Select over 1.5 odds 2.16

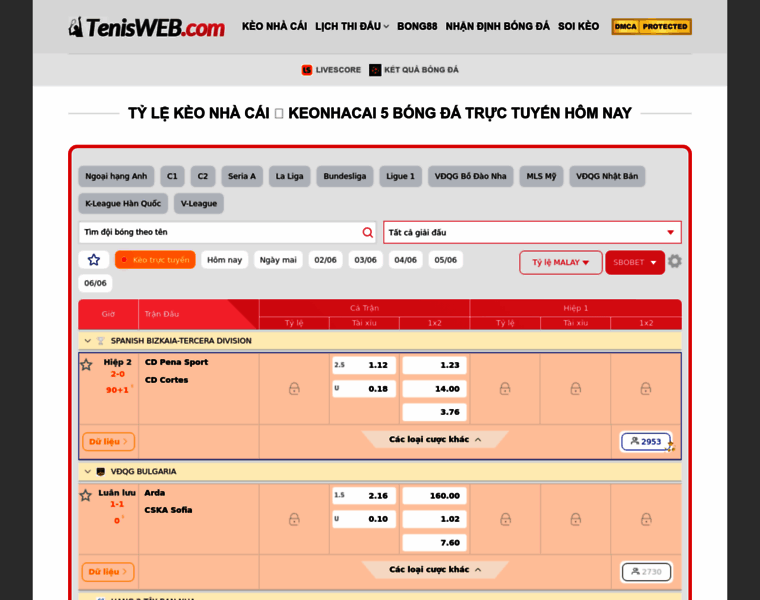[364, 496]
